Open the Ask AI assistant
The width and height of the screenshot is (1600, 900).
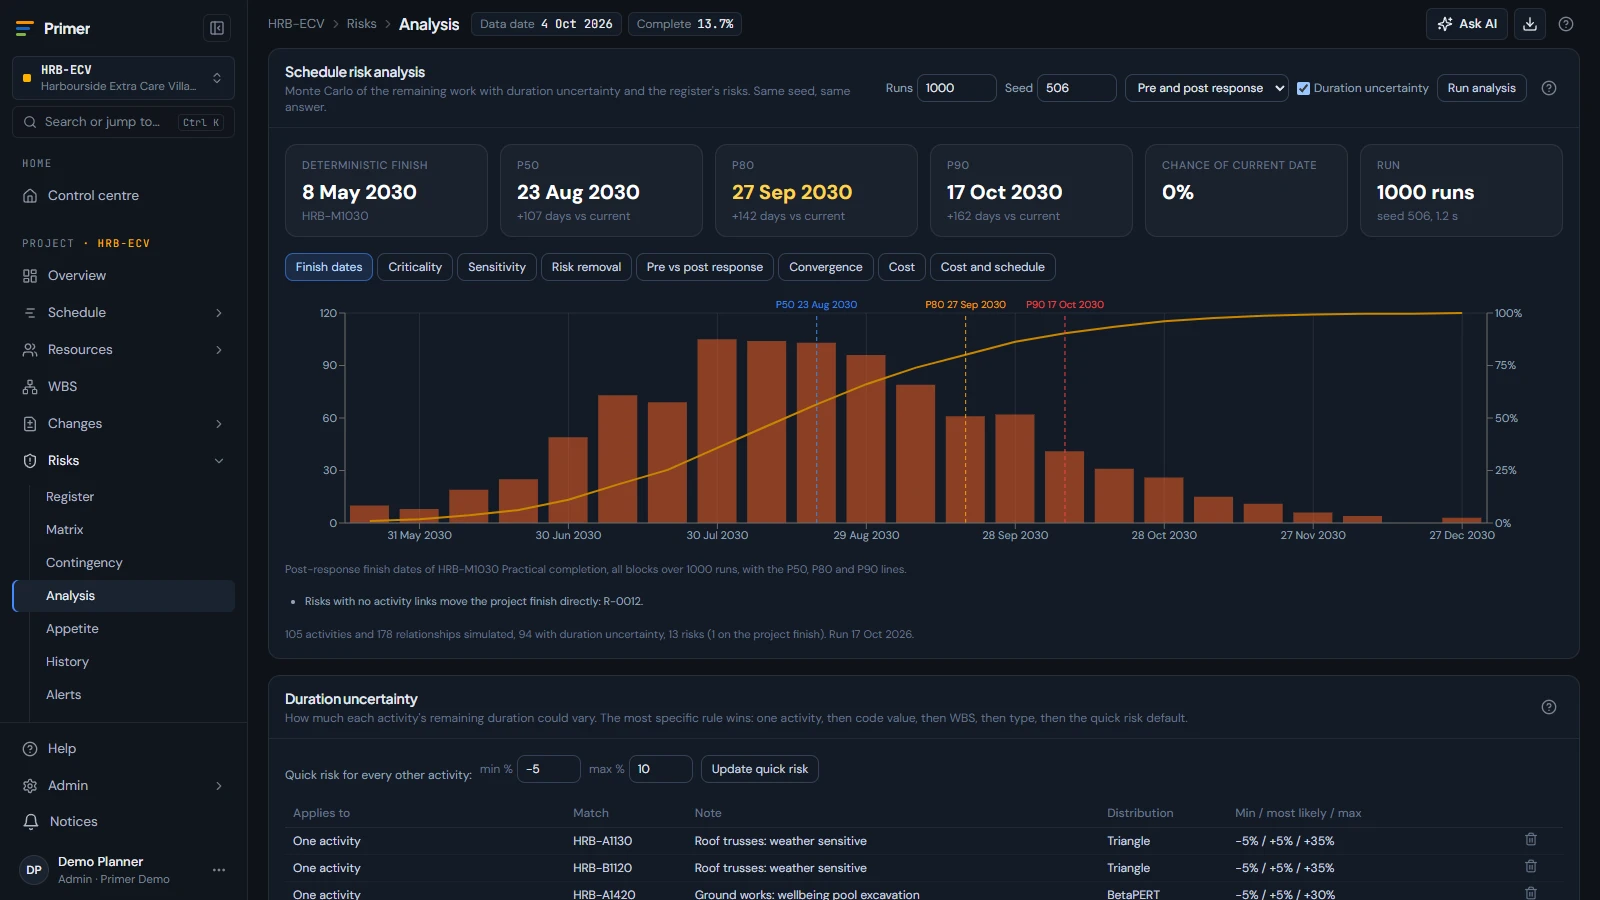(1467, 24)
